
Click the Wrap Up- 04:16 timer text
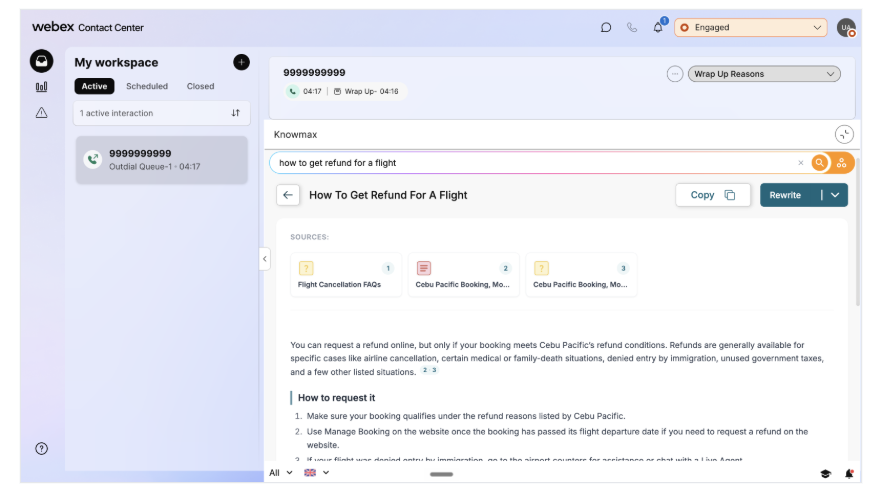click(371, 91)
